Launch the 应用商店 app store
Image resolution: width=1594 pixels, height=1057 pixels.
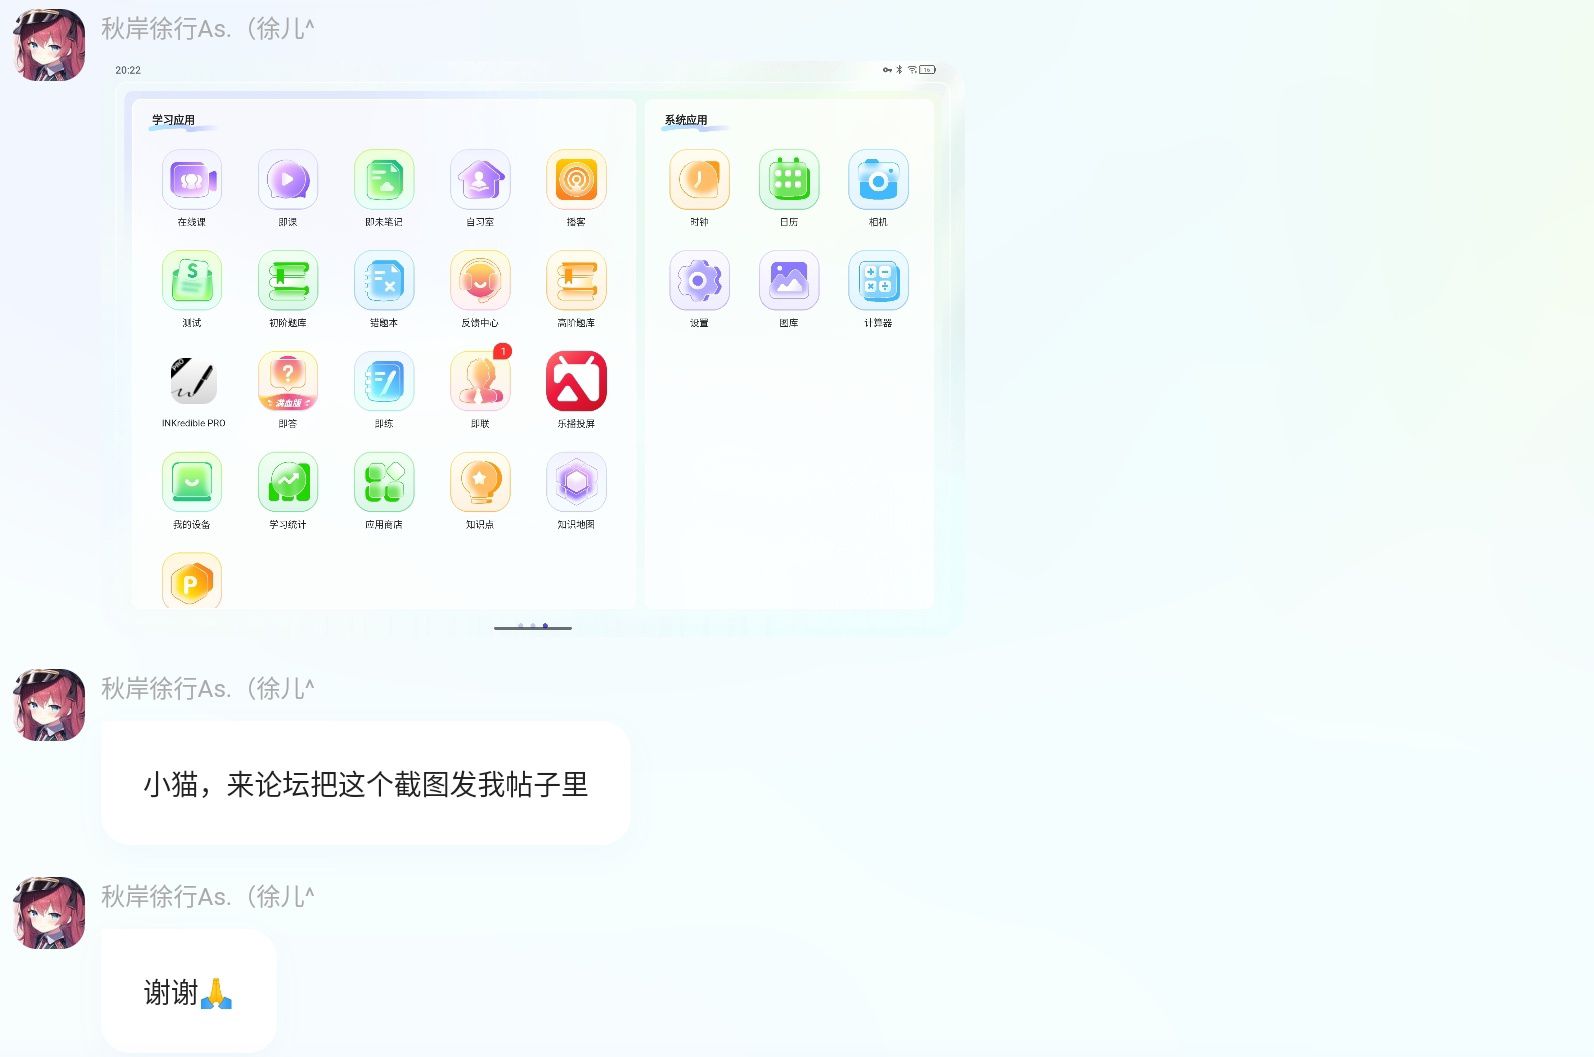click(x=384, y=483)
